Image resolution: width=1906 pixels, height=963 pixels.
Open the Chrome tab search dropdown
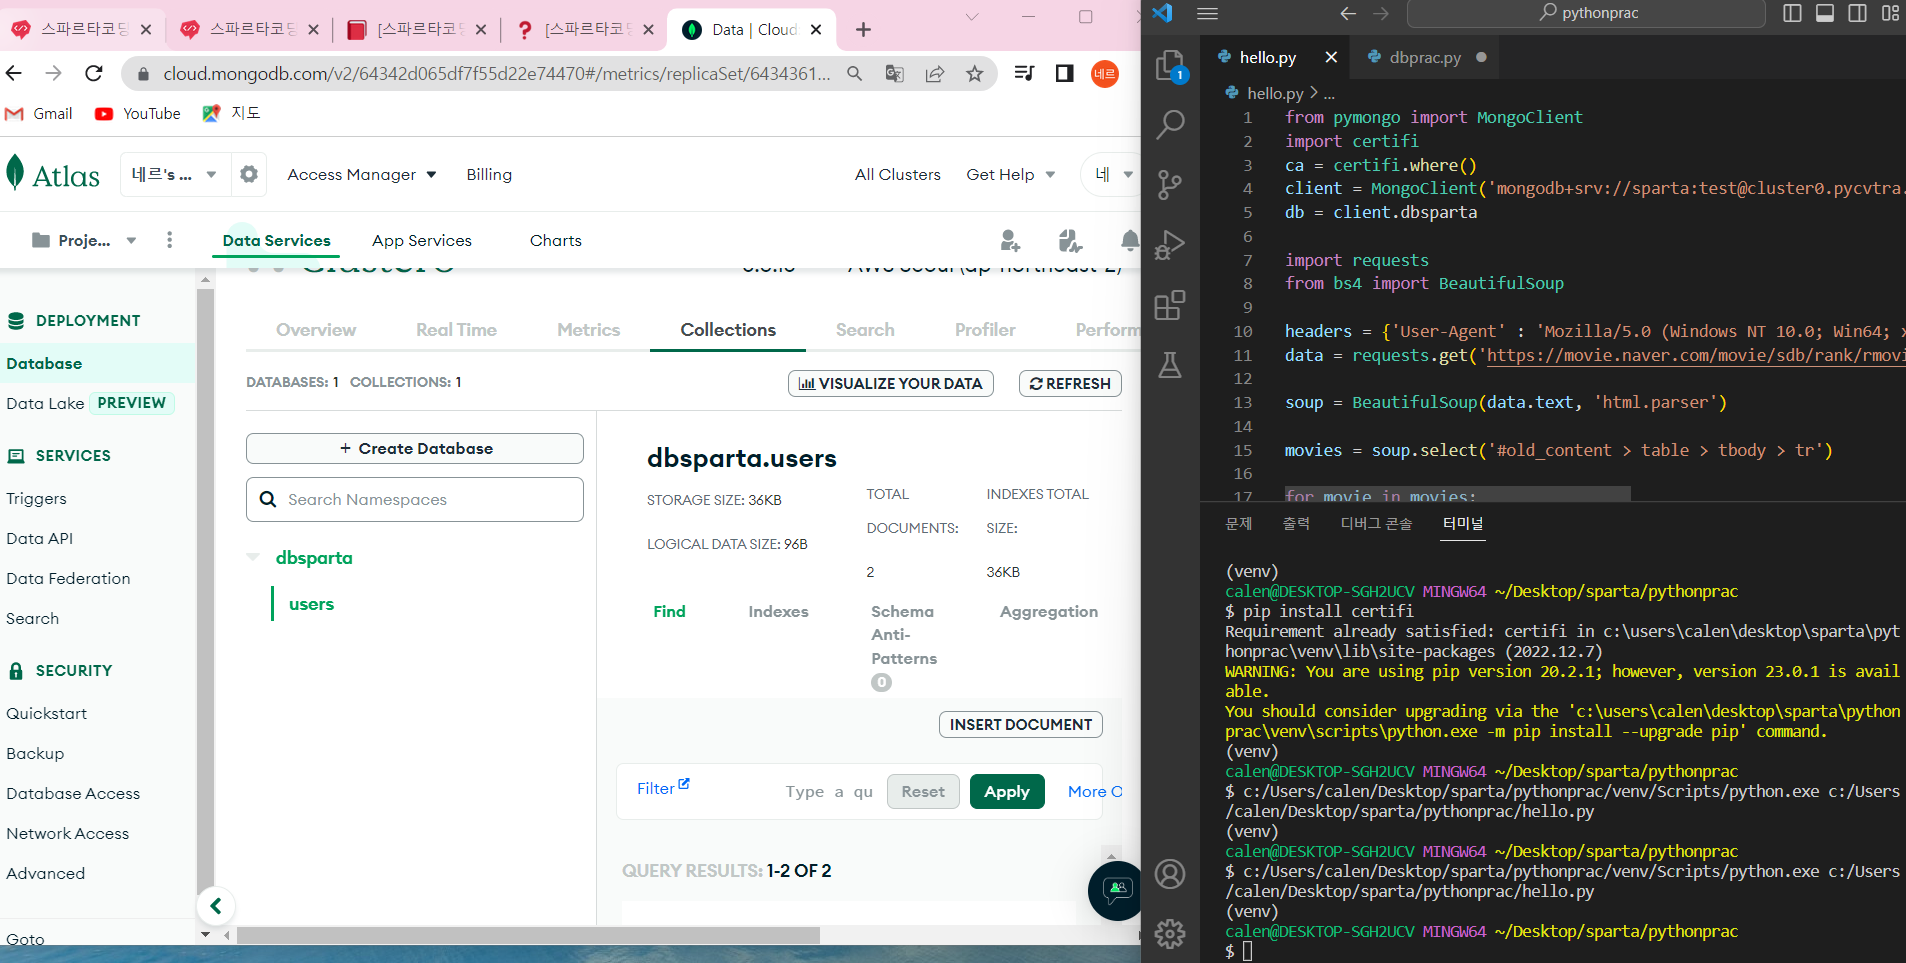972,17
